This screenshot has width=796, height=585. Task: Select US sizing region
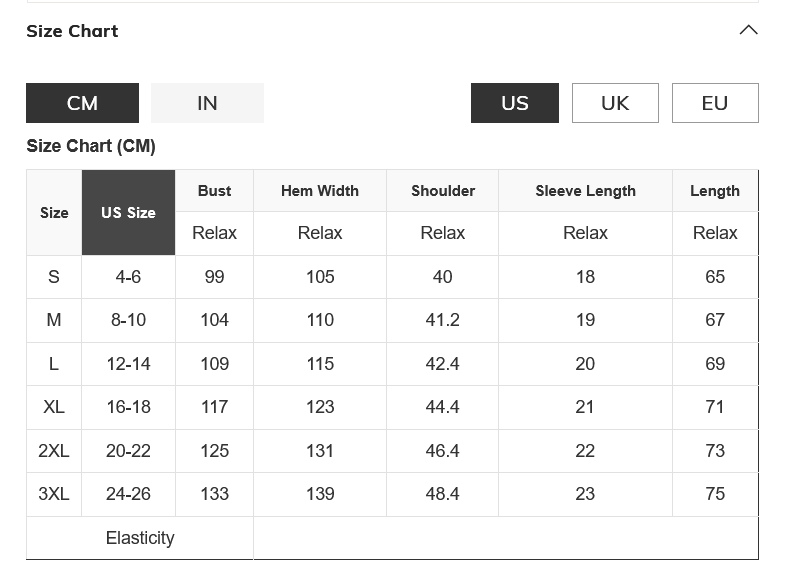pos(514,103)
